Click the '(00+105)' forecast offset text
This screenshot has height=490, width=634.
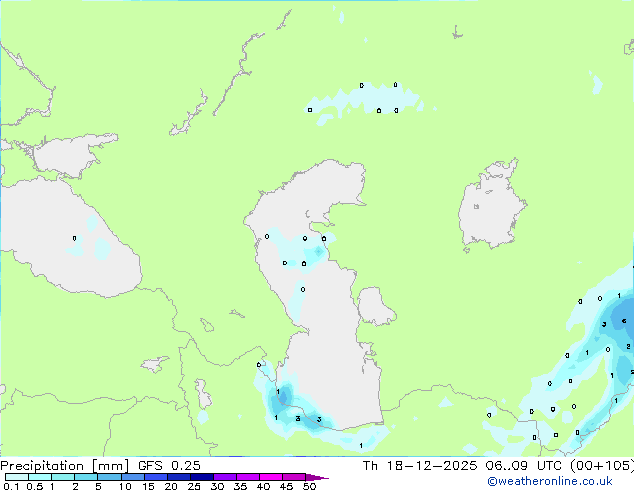tap(602, 466)
